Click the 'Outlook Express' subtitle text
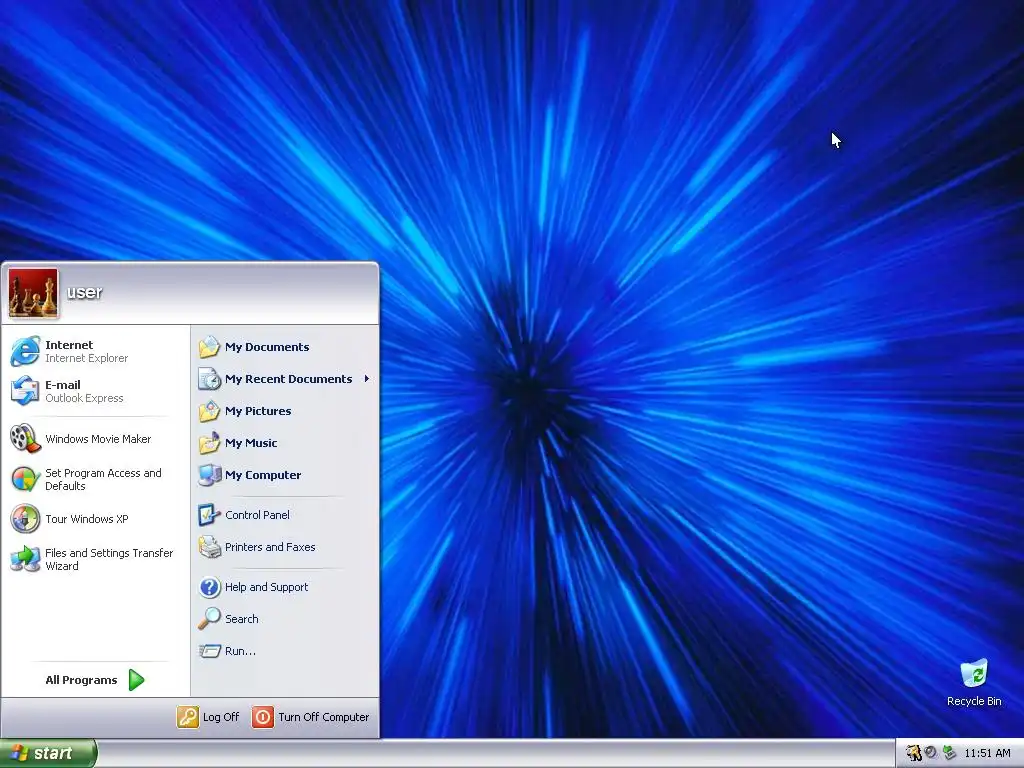Viewport: 1024px width, 768px height. (84, 398)
